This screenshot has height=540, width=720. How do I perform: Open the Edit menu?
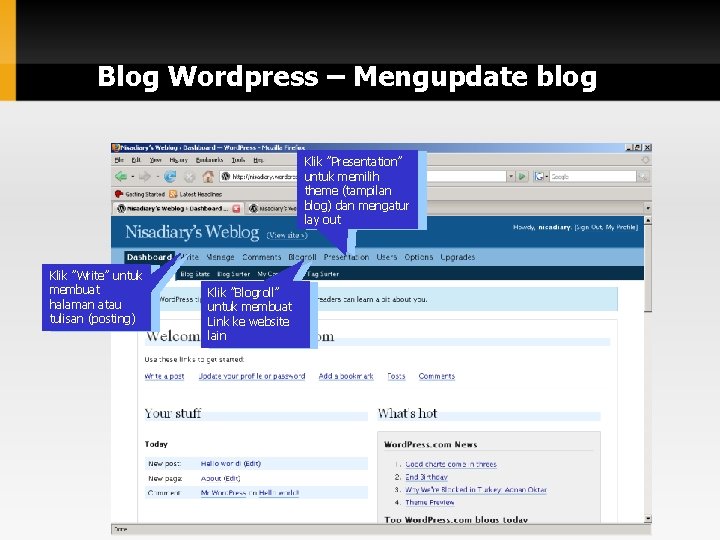click(136, 160)
